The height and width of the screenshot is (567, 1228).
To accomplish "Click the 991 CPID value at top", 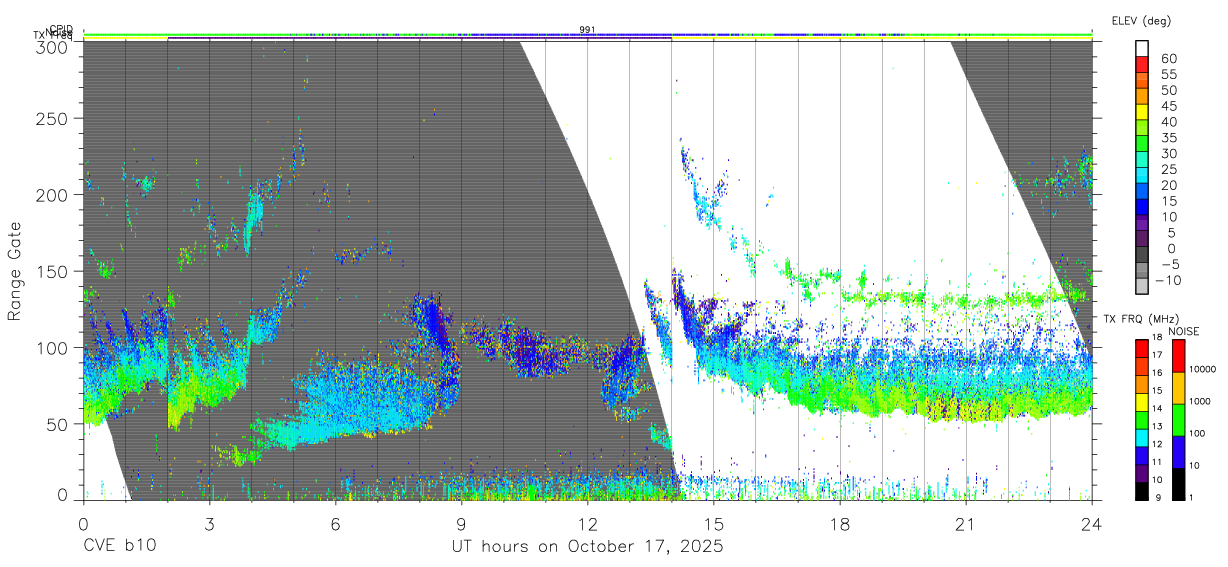I will (x=587, y=29).
